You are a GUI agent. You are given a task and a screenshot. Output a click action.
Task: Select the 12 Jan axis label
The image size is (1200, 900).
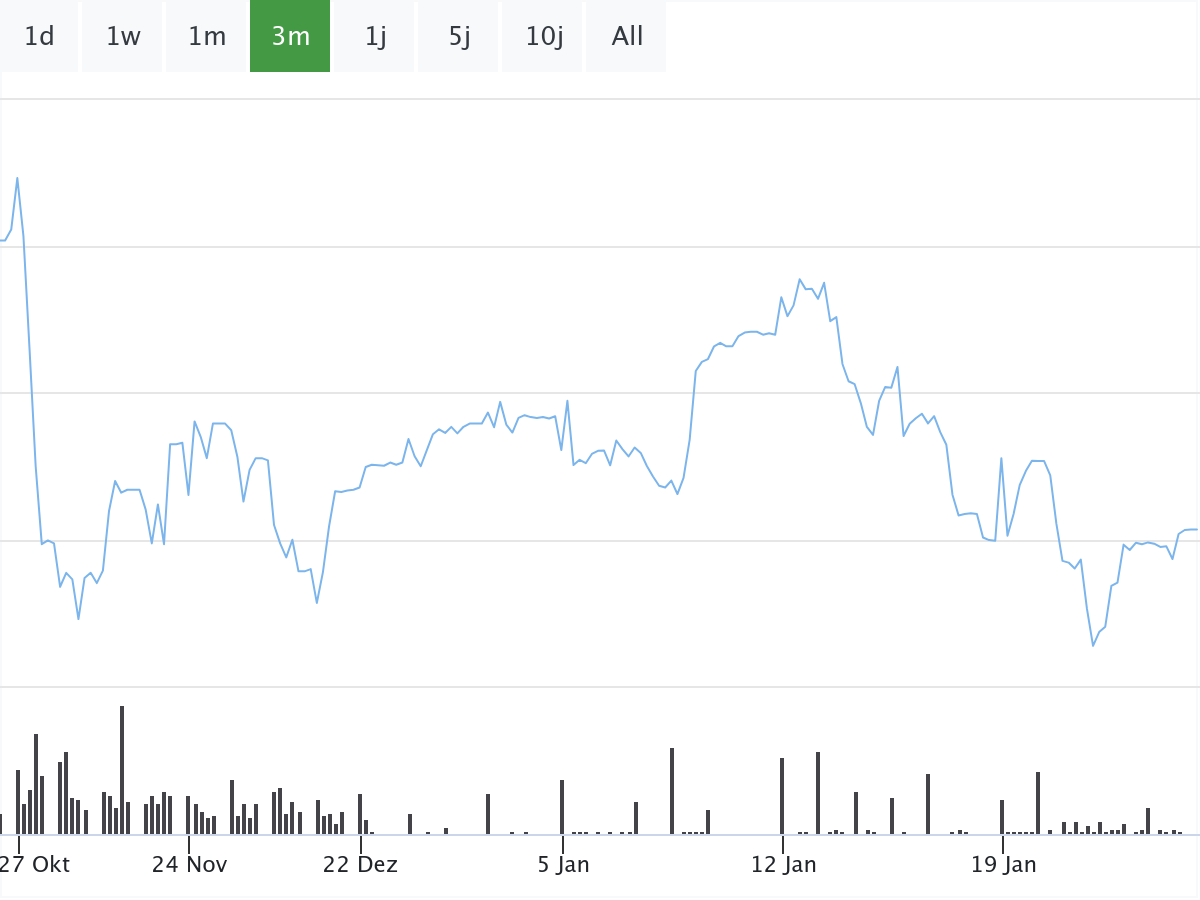click(x=783, y=864)
